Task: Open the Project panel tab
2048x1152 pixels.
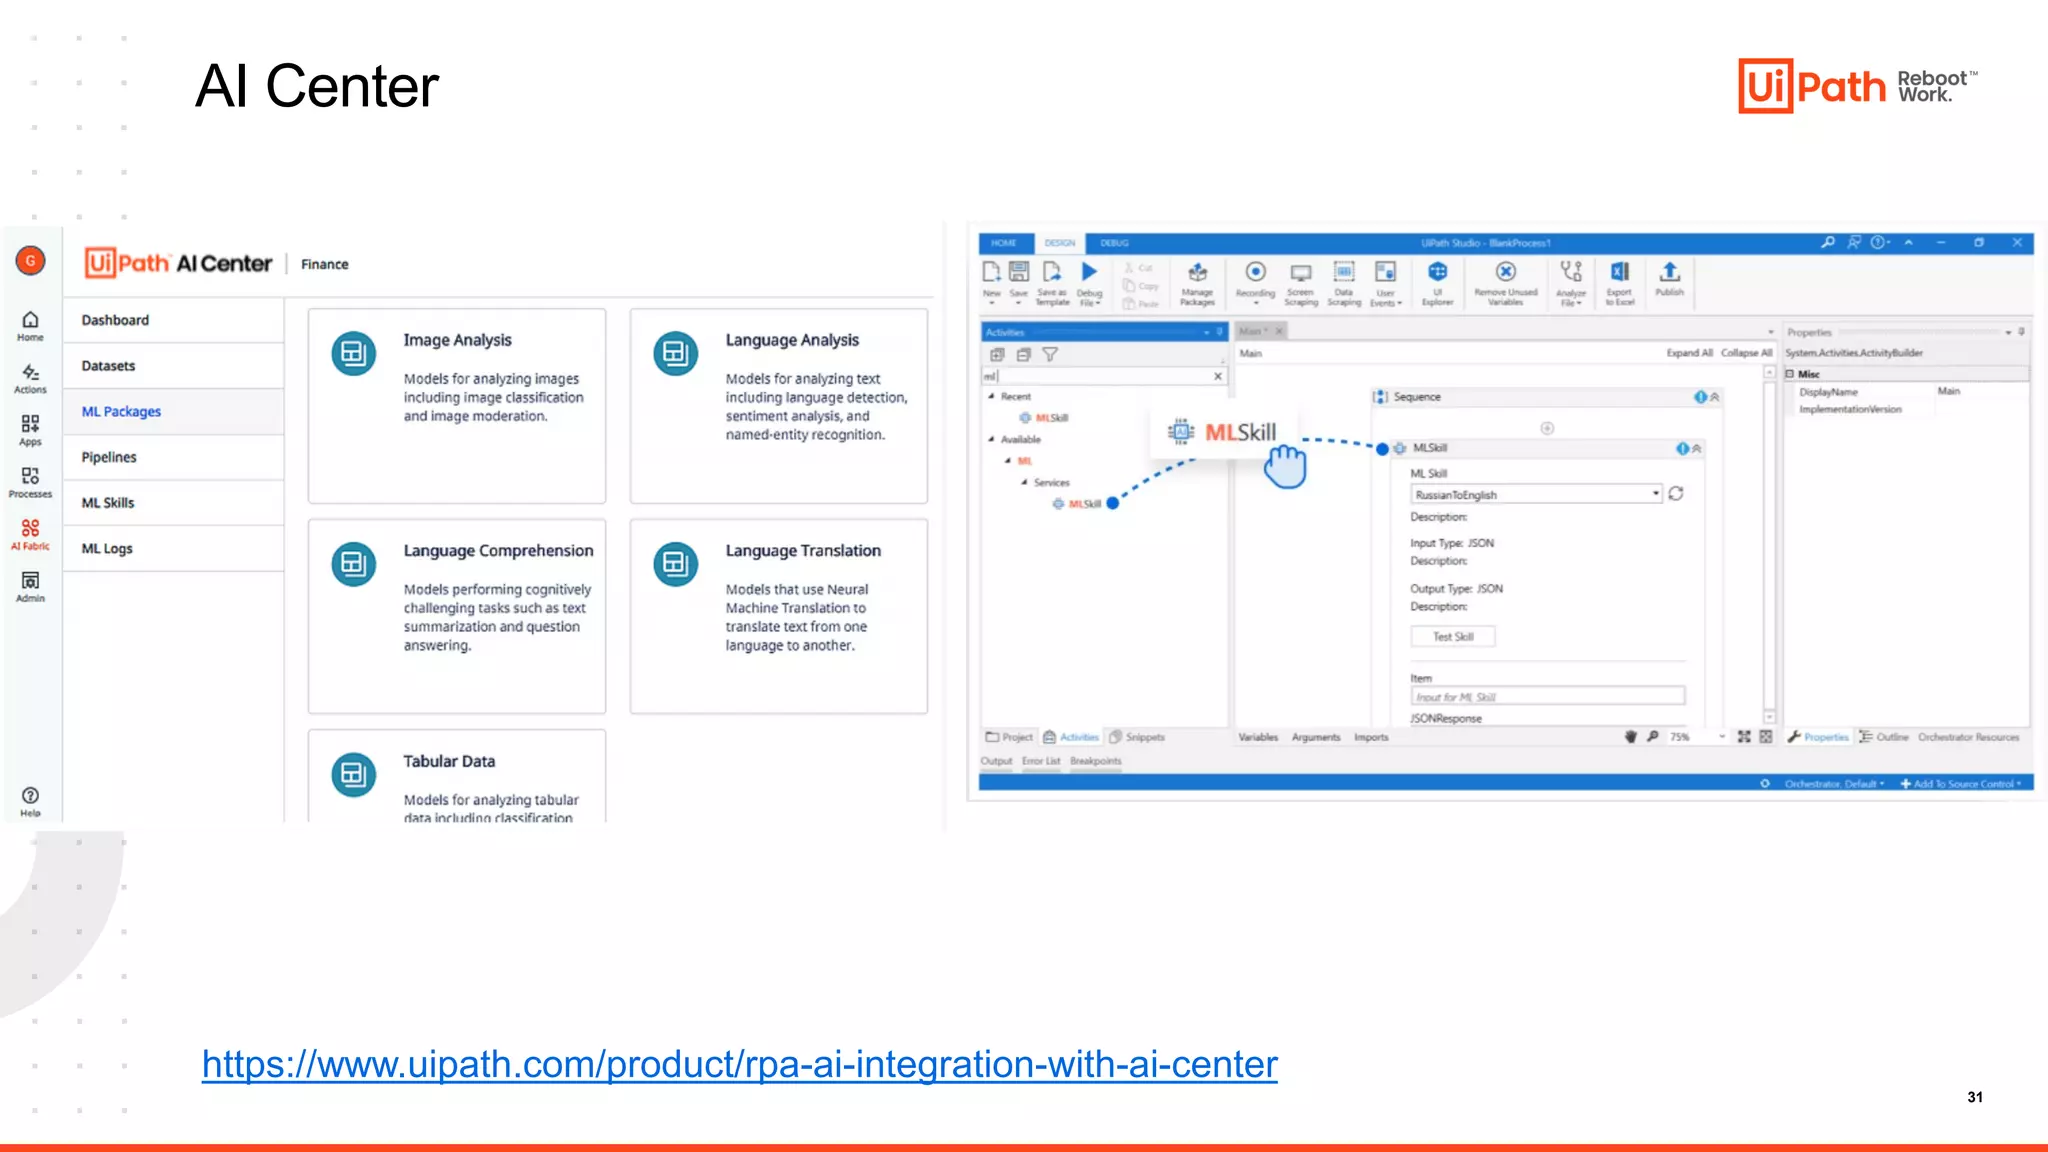Action: [1009, 737]
